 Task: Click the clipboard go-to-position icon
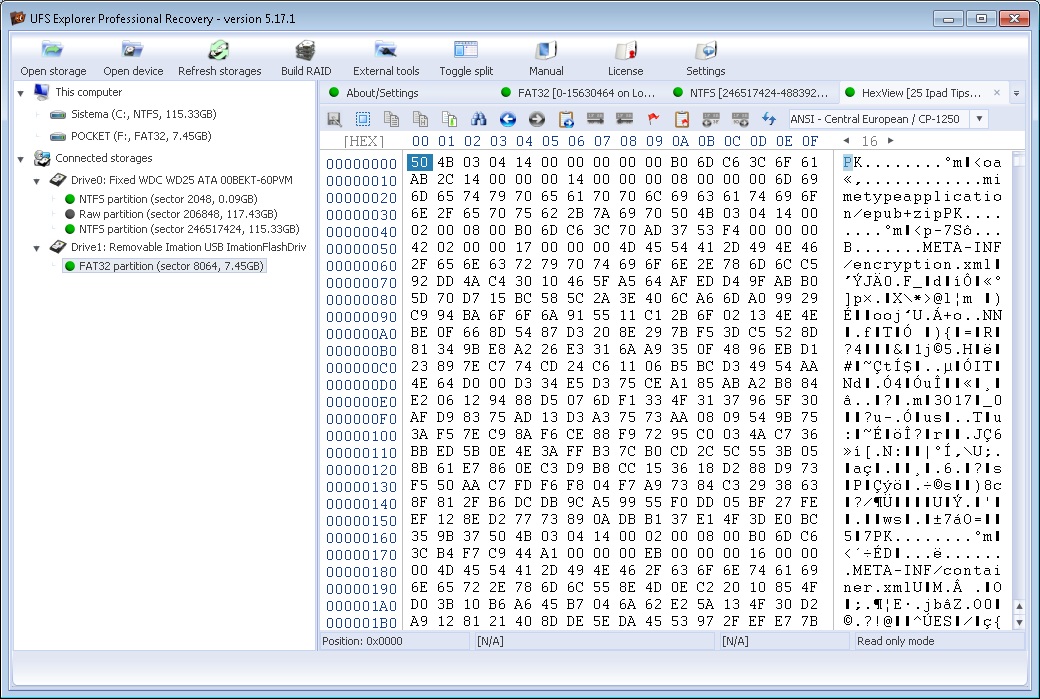pyautogui.click(x=566, y=119)
